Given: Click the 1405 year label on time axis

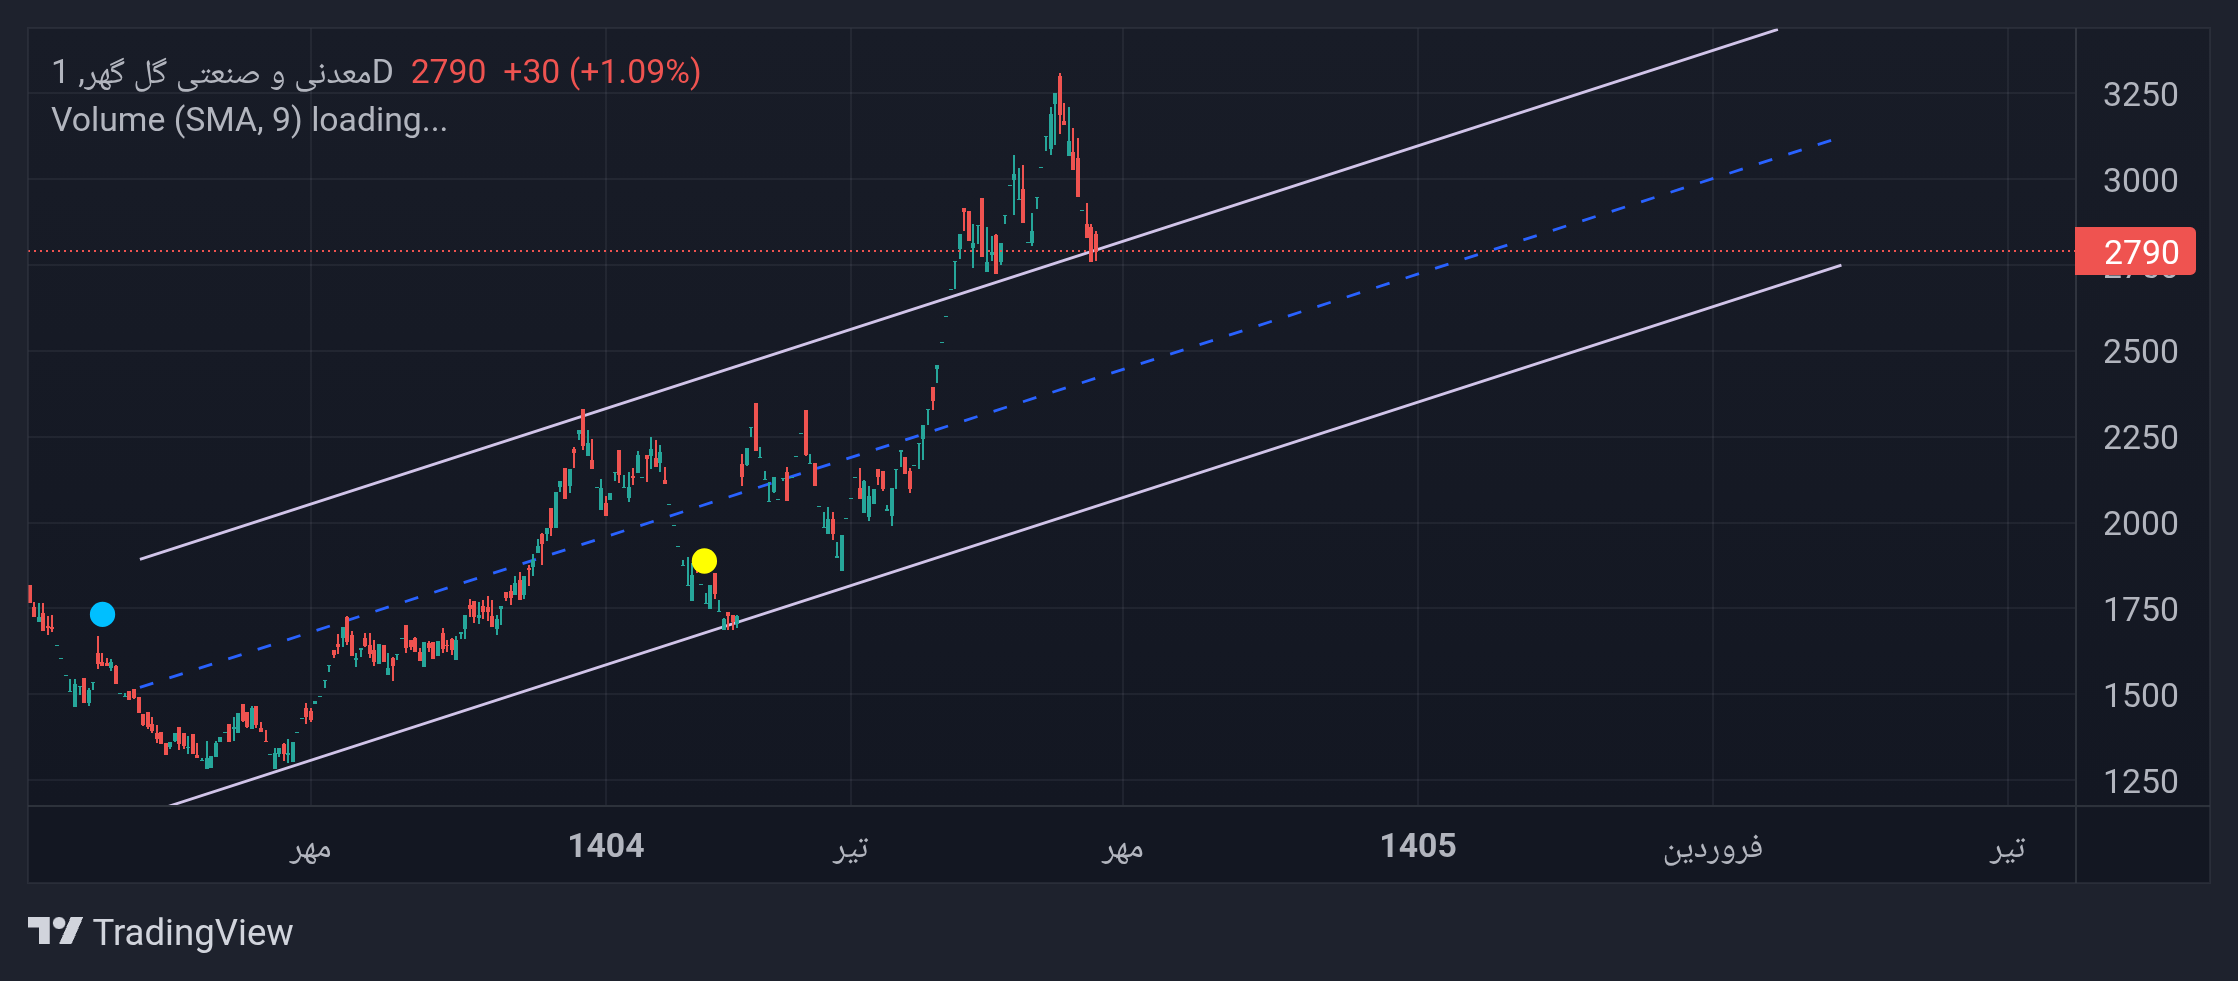Looking at the screenshot, I should 1418,846.
